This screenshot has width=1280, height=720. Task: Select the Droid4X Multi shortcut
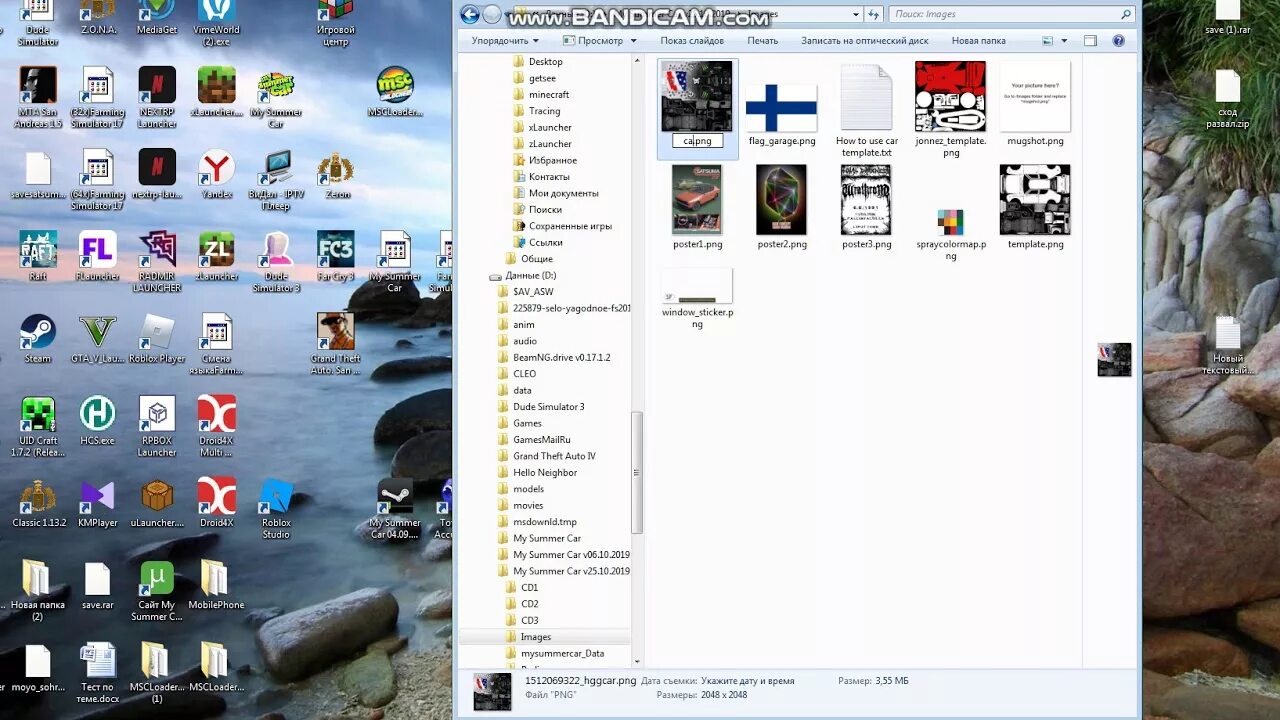pyautogui.click(x=216, y=426)
